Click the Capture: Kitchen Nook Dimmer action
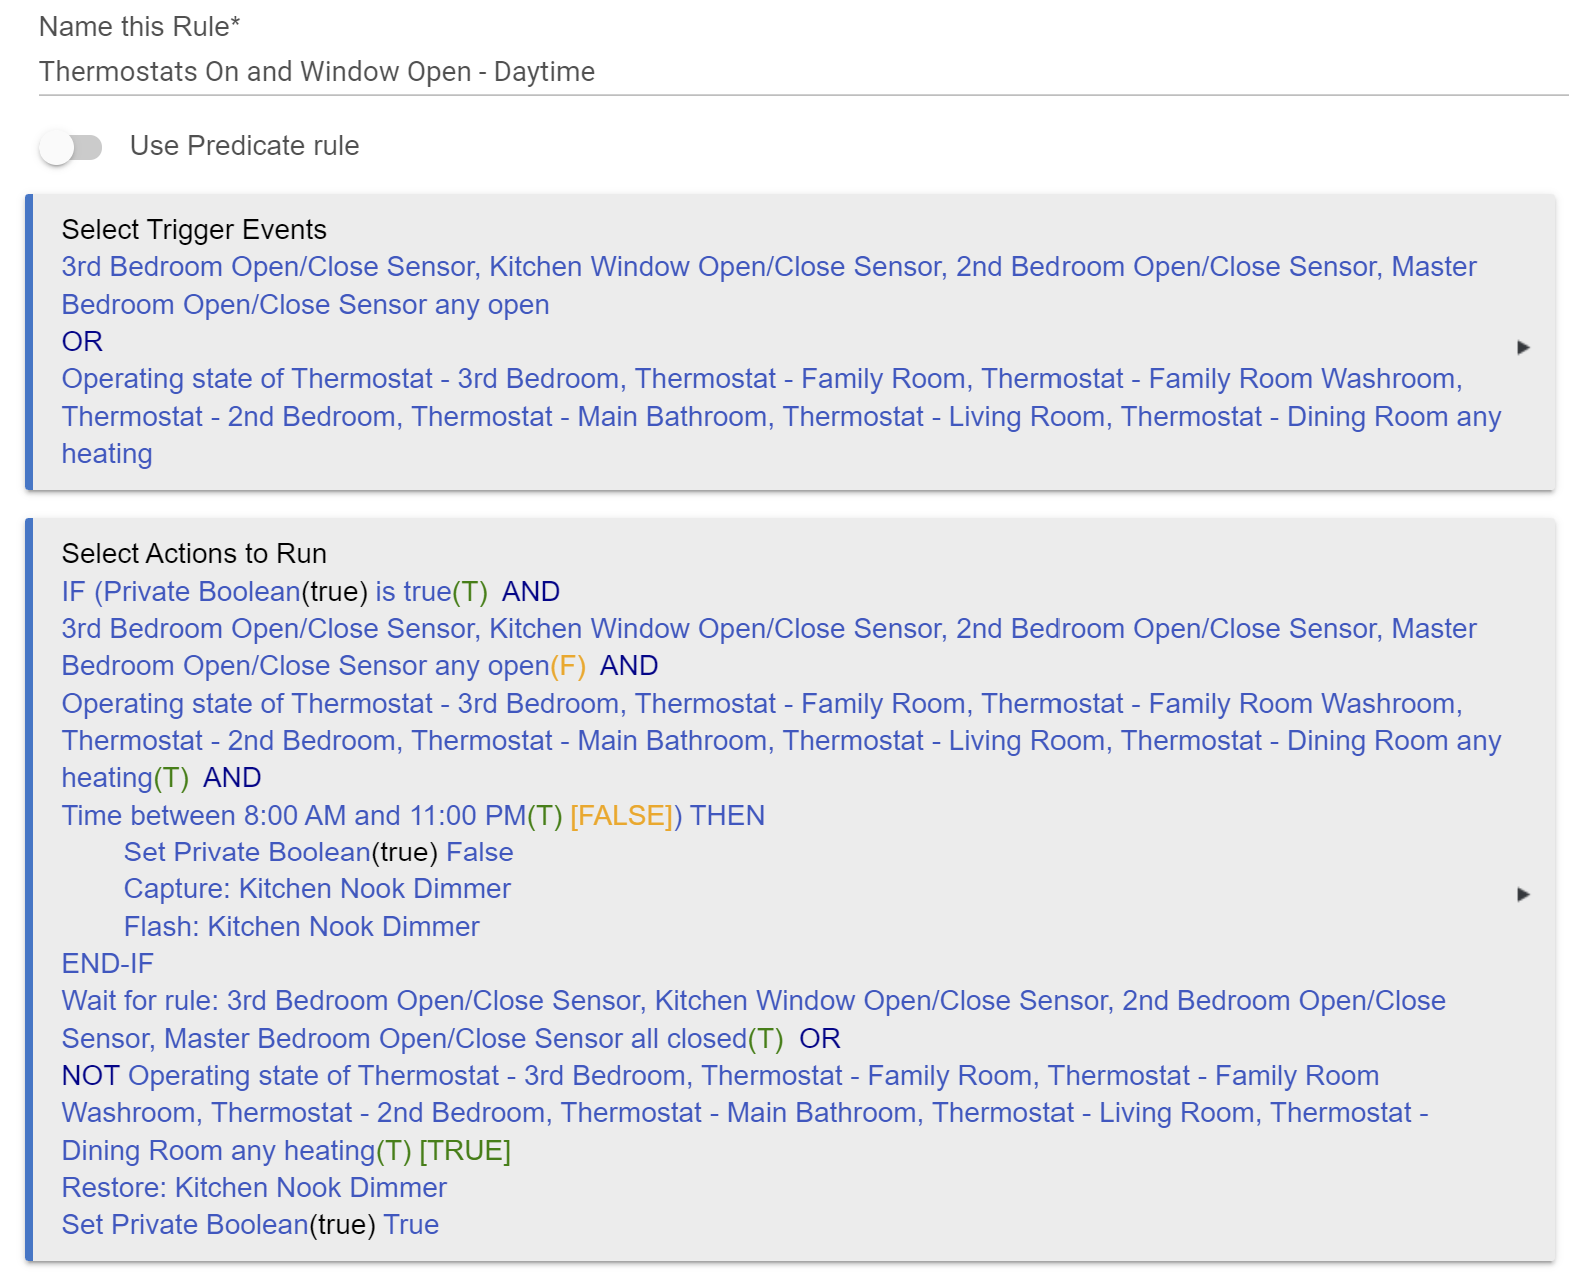 (x=317, y=889)
